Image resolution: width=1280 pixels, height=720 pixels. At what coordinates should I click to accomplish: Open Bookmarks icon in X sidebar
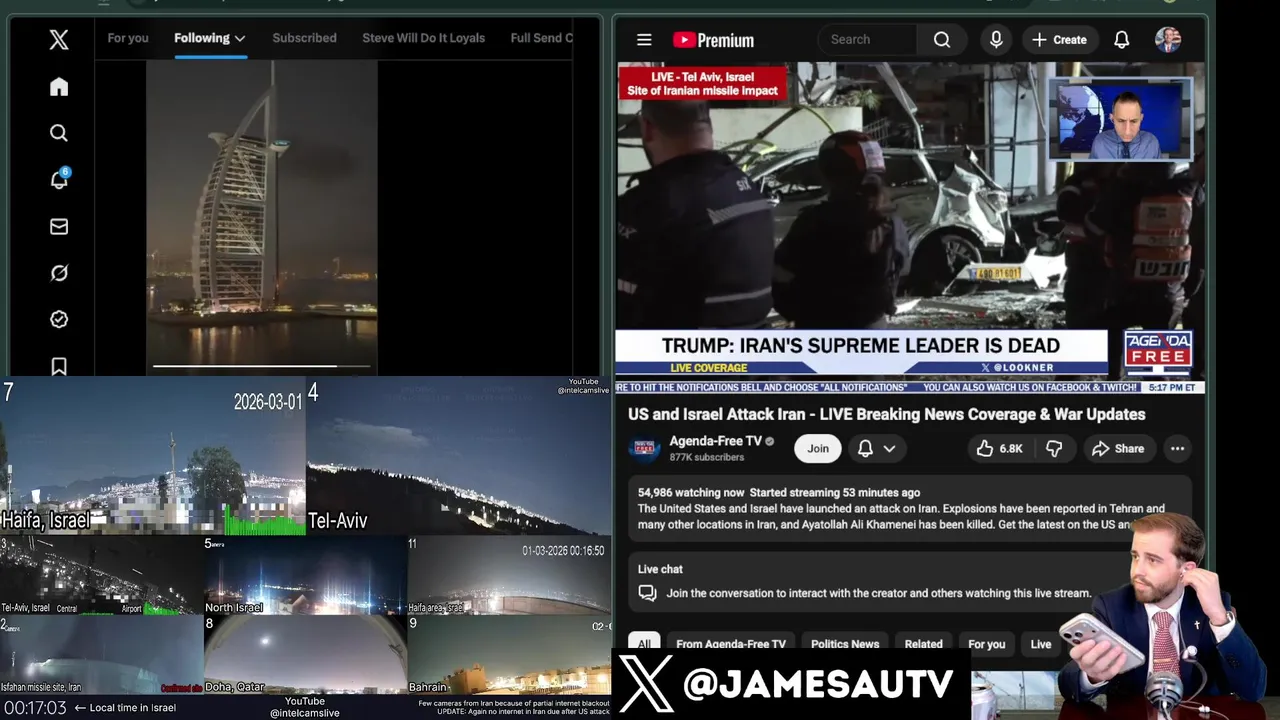click(59, 366)
